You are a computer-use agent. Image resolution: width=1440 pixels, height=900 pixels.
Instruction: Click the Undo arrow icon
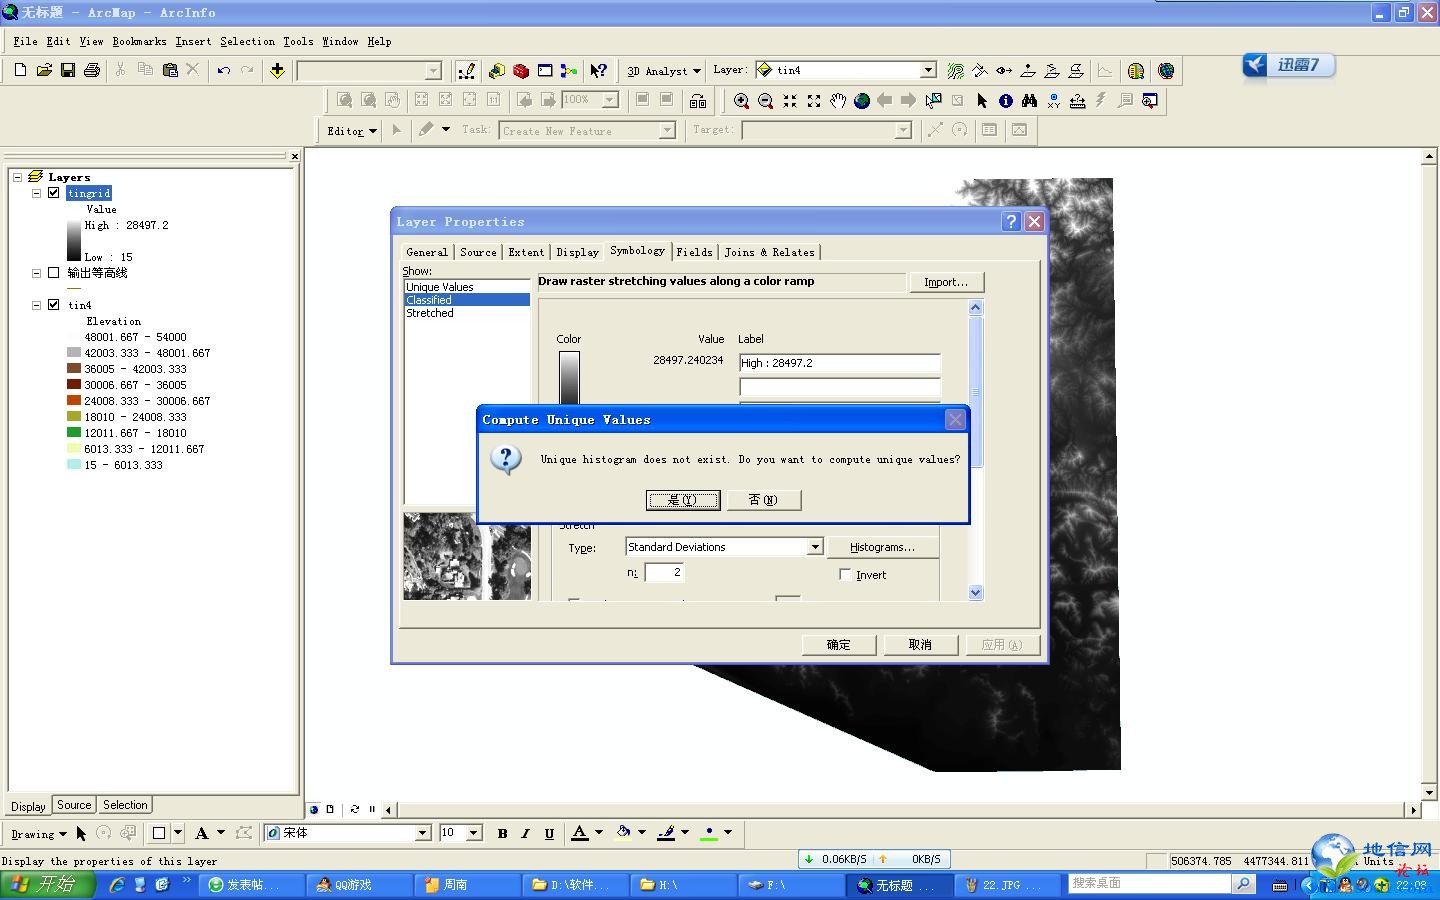point(224,70)
